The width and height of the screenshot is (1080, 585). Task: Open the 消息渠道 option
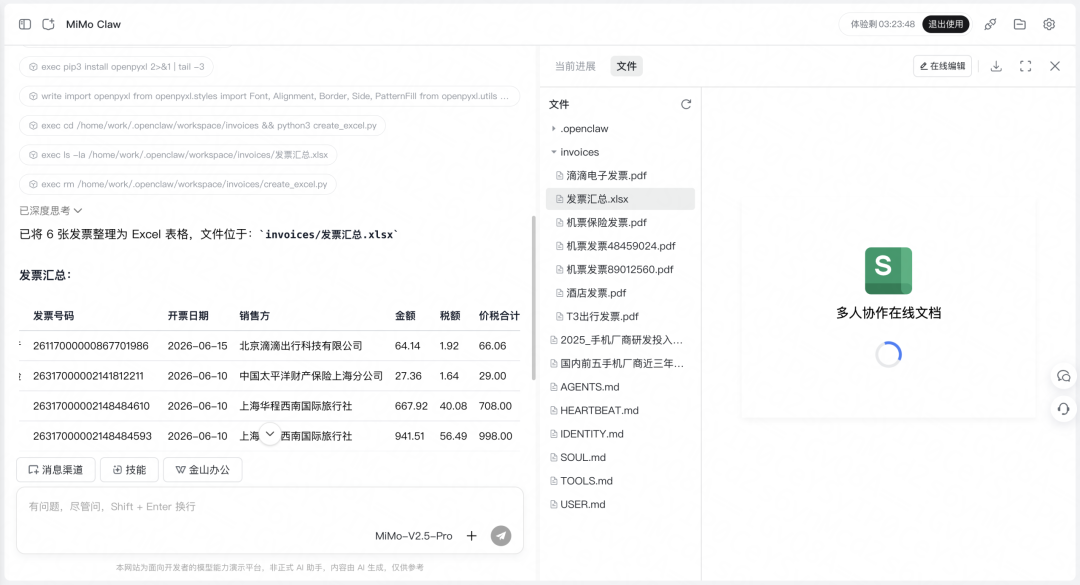tap(56, 470)
